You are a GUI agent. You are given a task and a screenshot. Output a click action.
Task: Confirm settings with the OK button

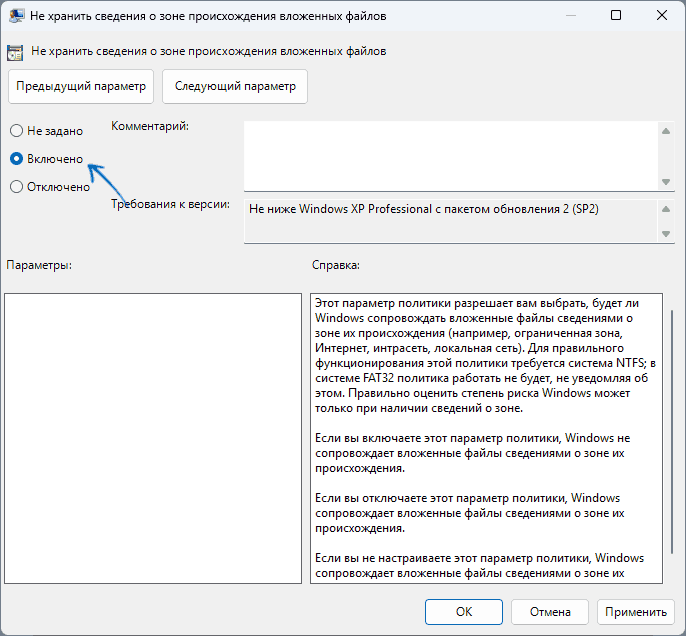point(463,611)
